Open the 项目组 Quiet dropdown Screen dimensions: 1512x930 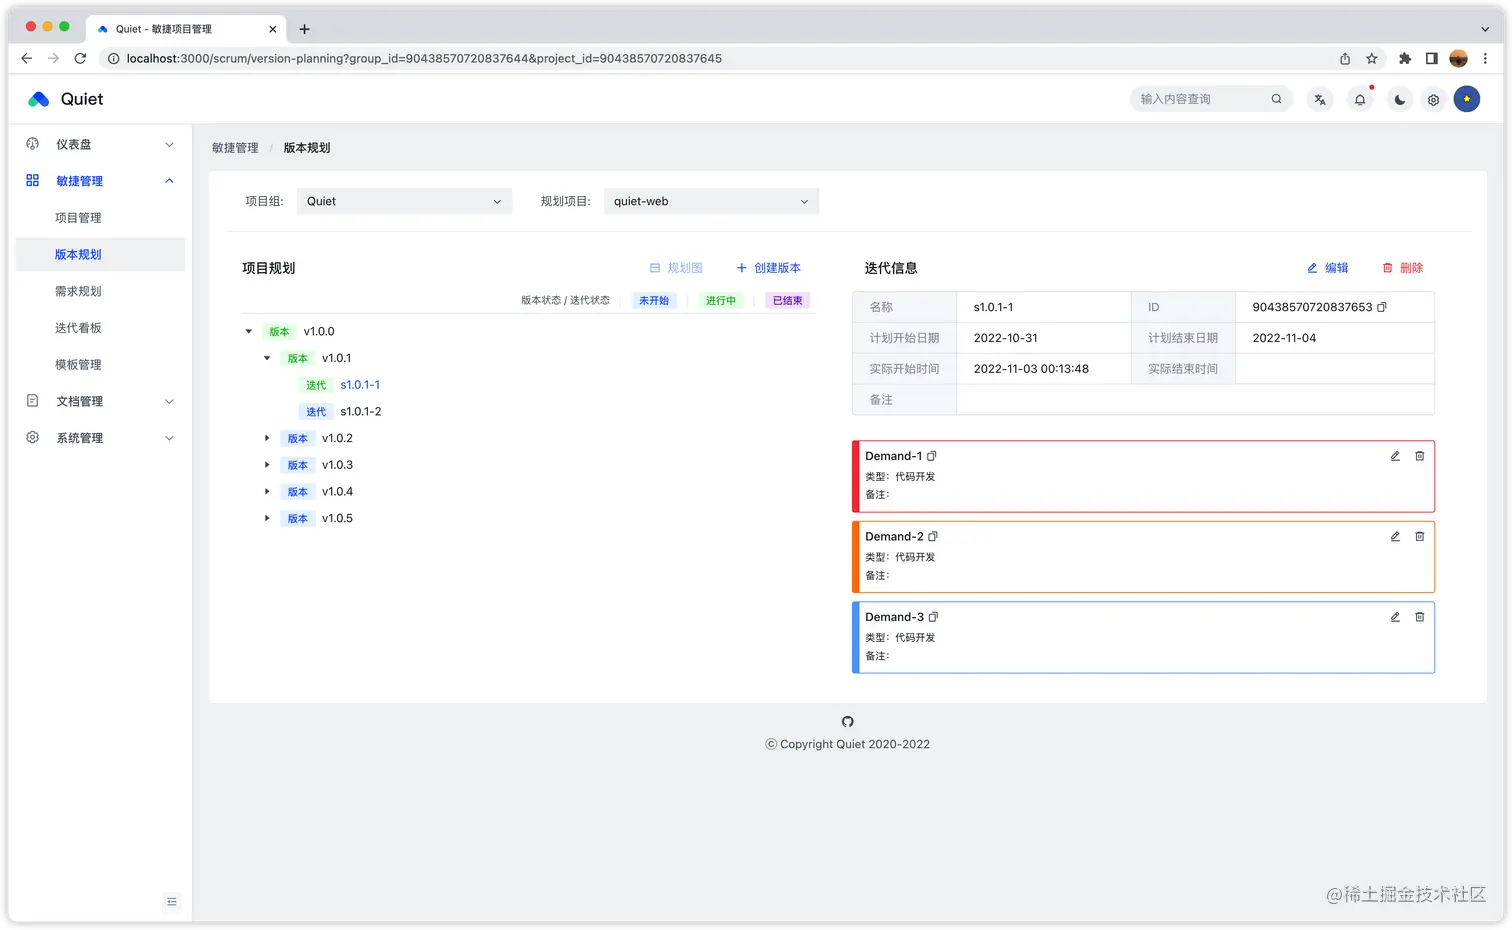pos(404,201)
